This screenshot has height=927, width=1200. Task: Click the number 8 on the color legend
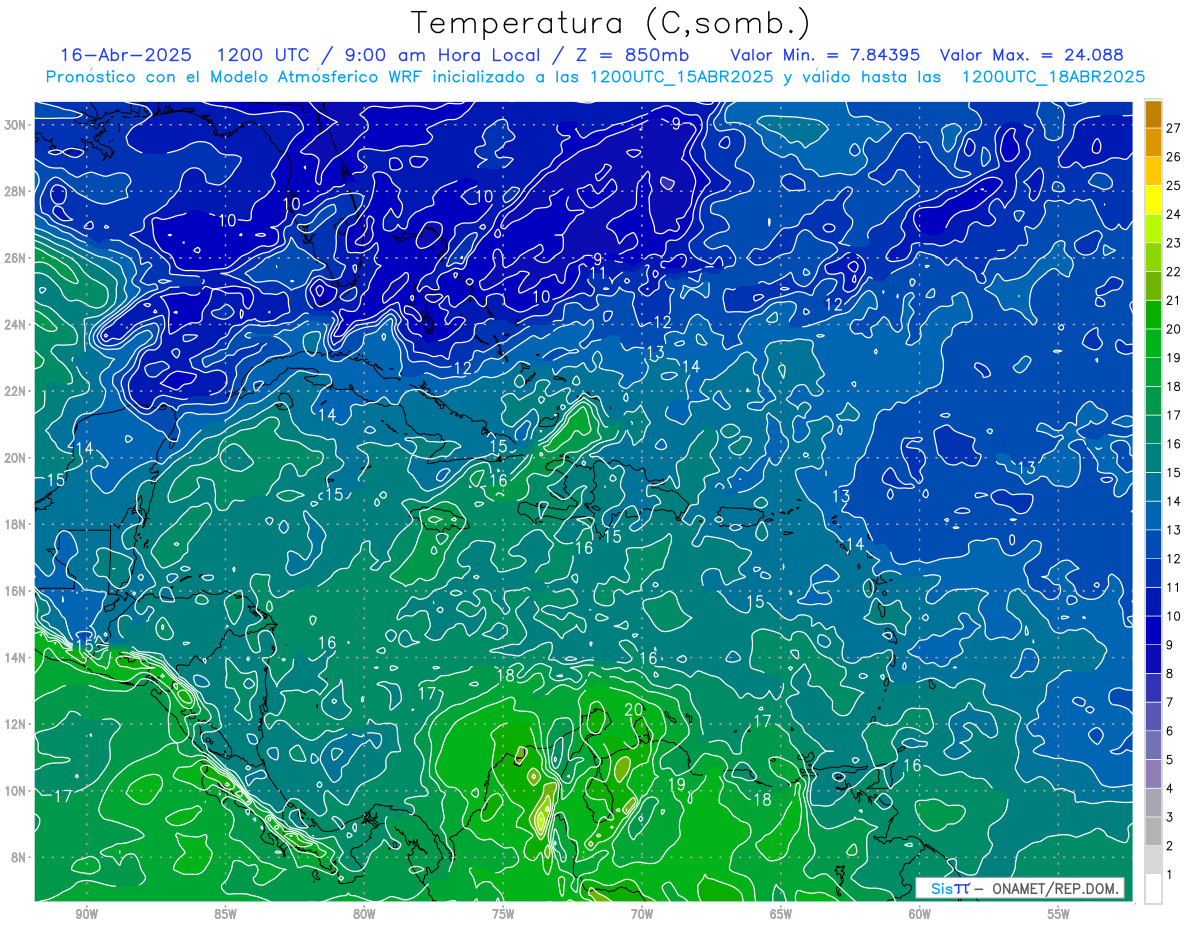[1171, 674]
